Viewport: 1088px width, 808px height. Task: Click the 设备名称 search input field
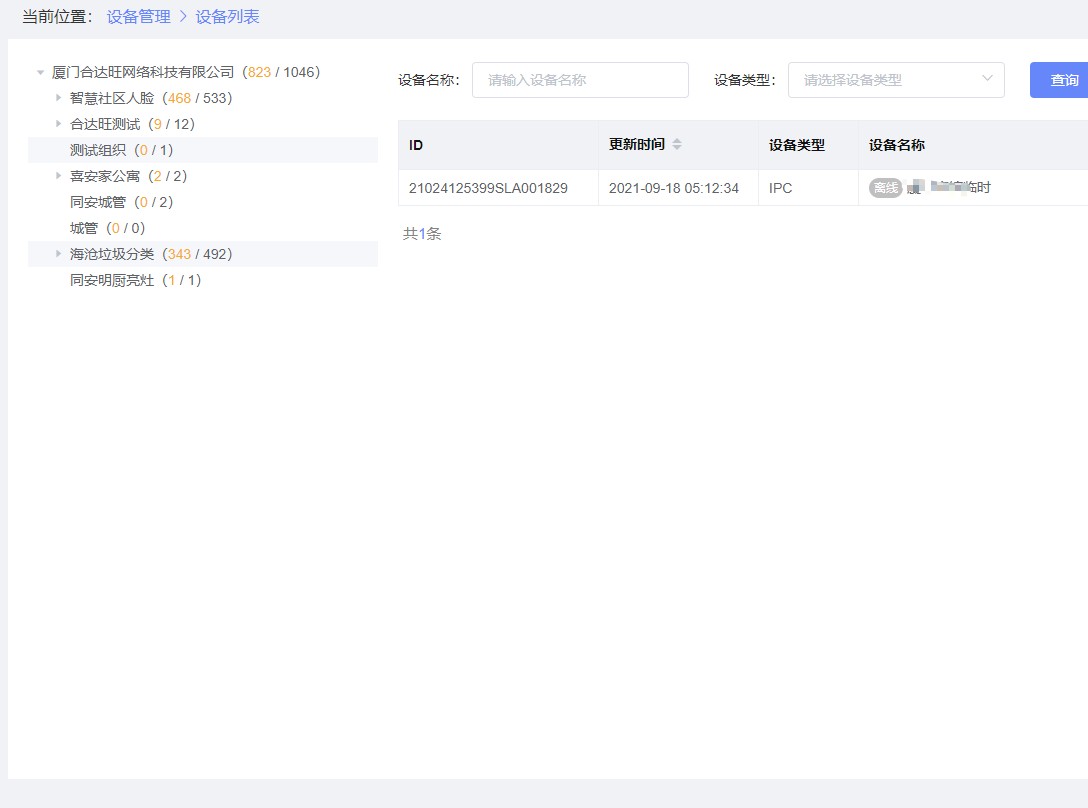(580, 80)
